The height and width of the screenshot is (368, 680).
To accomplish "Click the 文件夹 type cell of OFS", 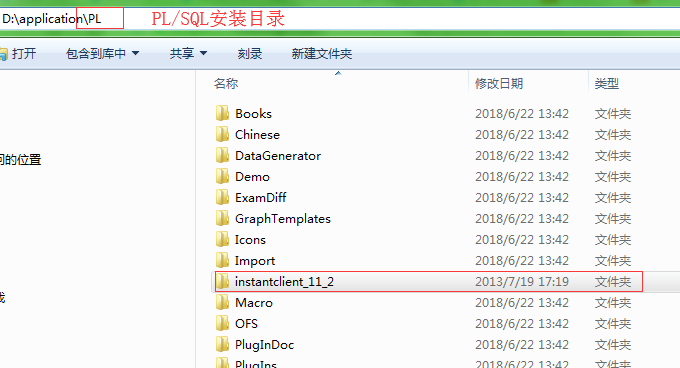I will point(612,324).
